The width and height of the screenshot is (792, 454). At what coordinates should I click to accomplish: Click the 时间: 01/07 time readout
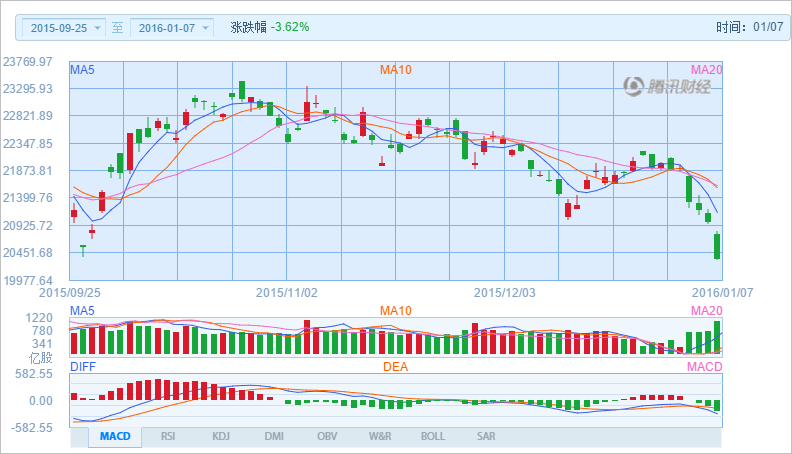[x=750, y=27]
